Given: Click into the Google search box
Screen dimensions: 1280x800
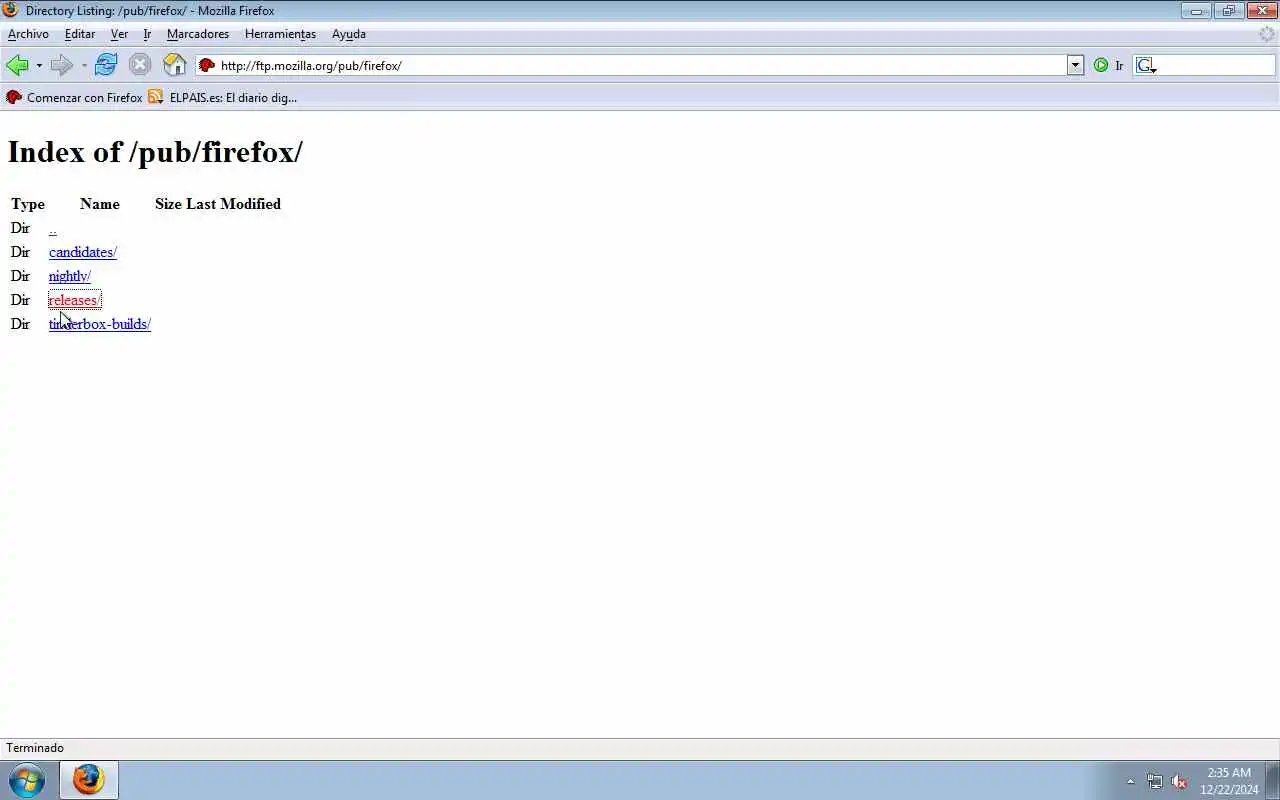Looking at the screenshot, I should pyautogui.click(x=1215, y=66).
